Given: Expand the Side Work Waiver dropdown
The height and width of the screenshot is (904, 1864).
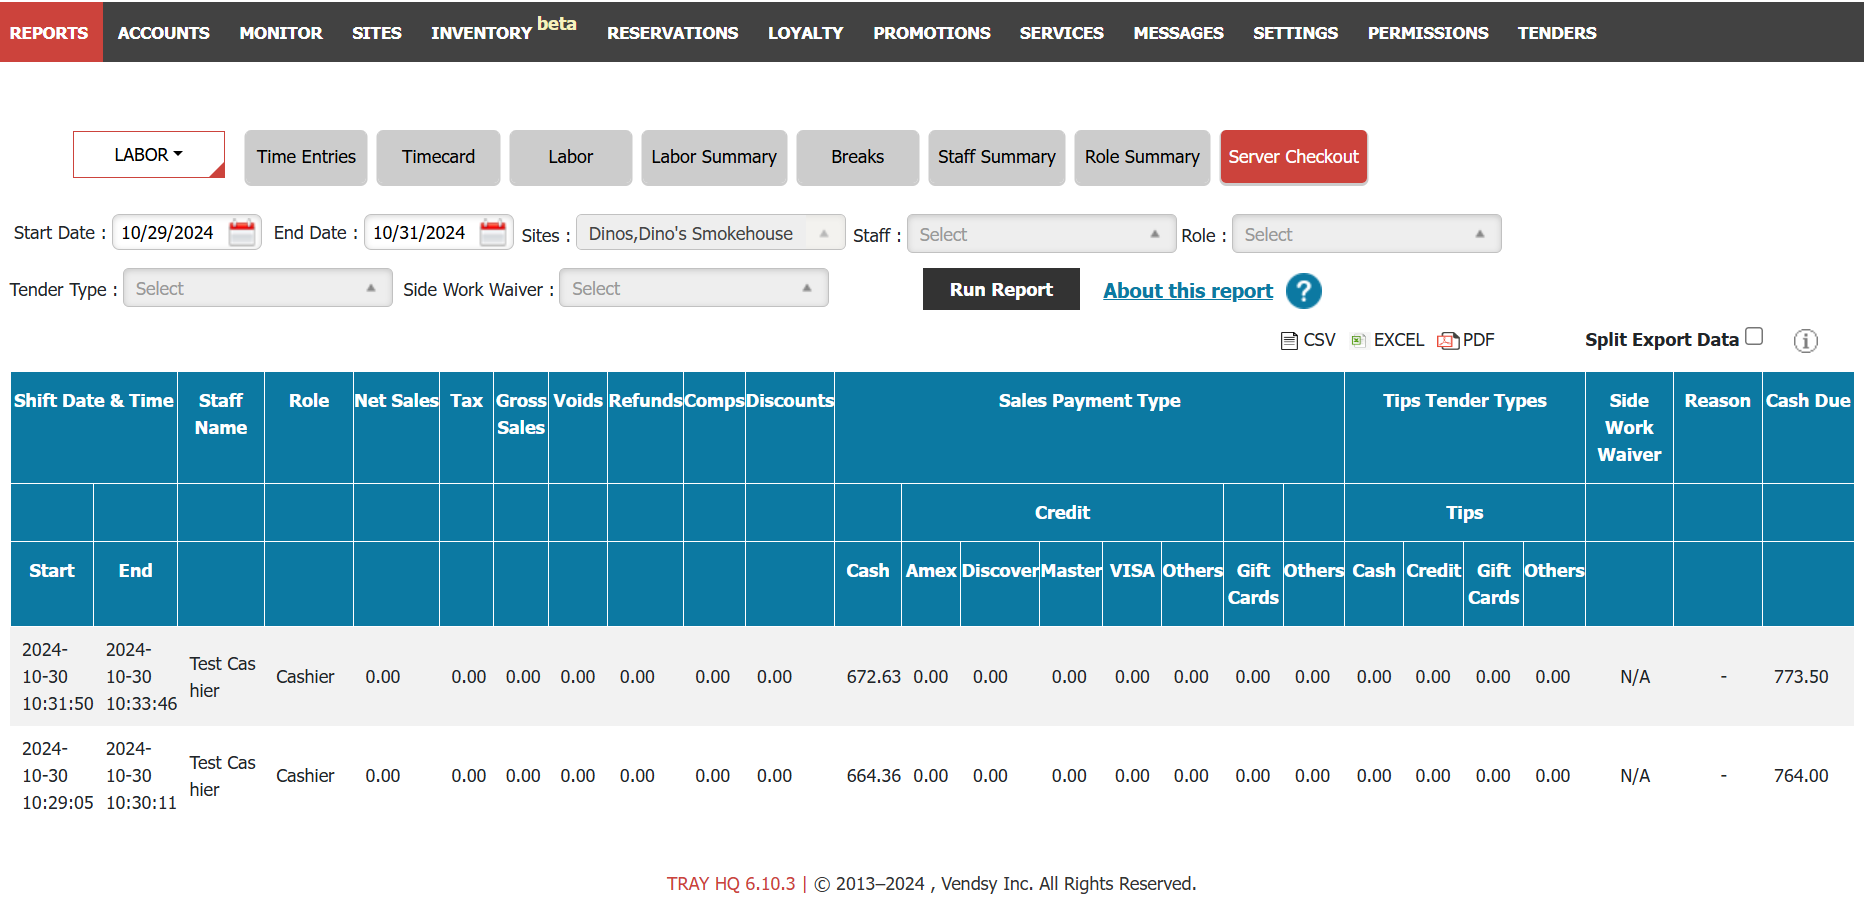Looking at the screenshot, I should tap(693, 288).
